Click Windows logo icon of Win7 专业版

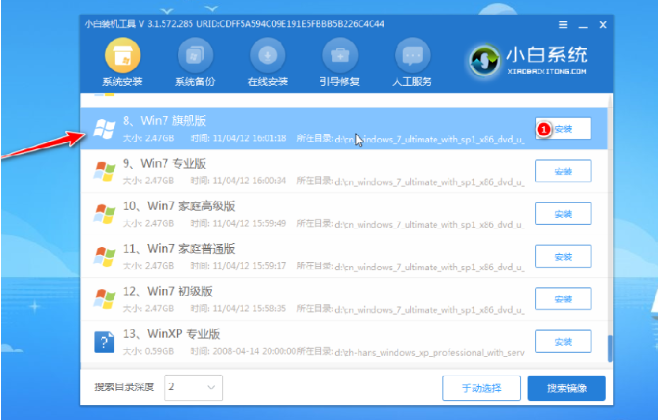tap(104, 171)
